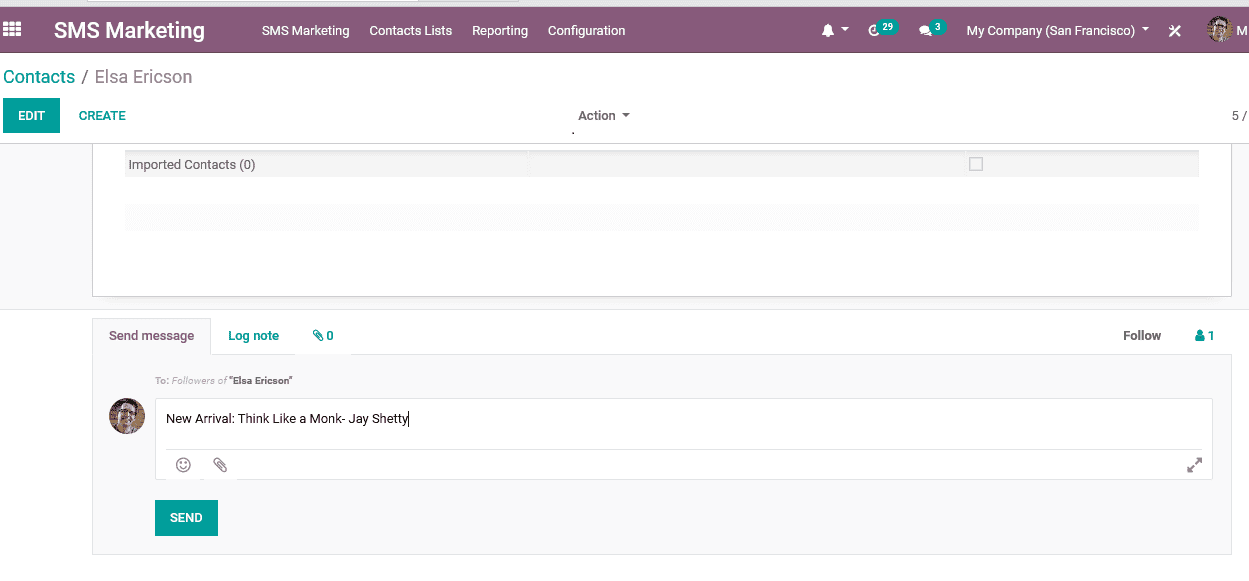Click the SMS Marketing app title

129,31
